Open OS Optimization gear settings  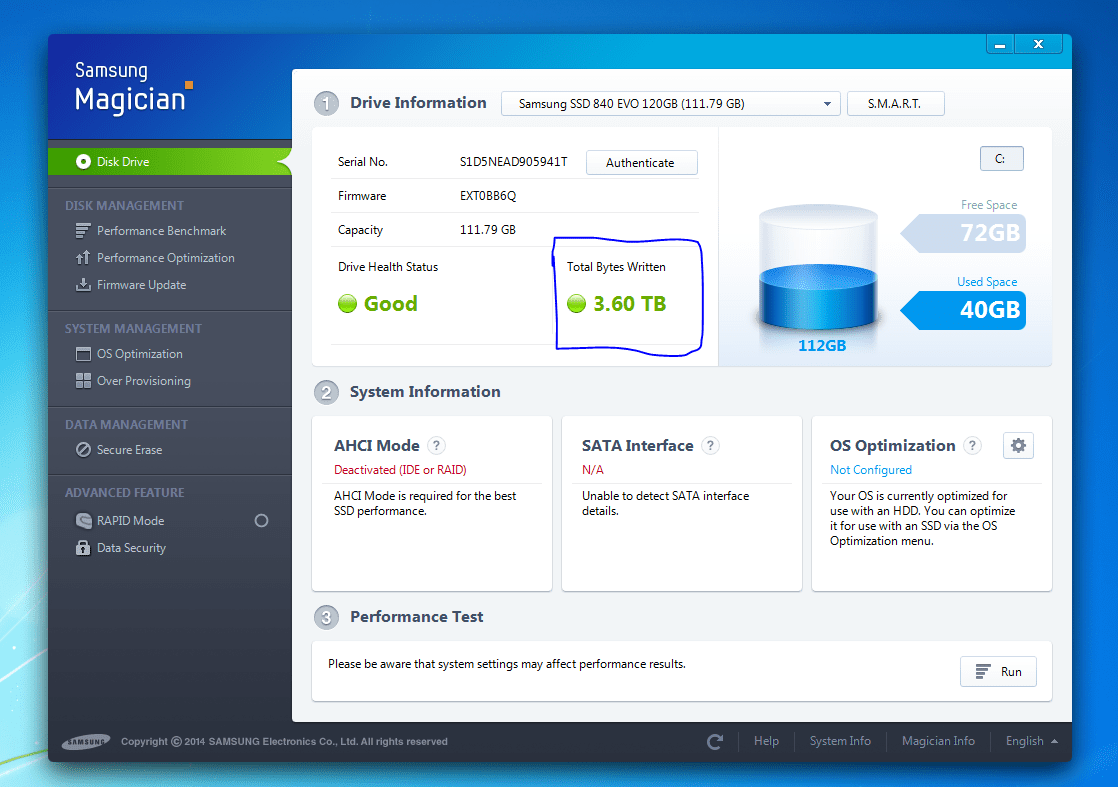(1018, 446)
